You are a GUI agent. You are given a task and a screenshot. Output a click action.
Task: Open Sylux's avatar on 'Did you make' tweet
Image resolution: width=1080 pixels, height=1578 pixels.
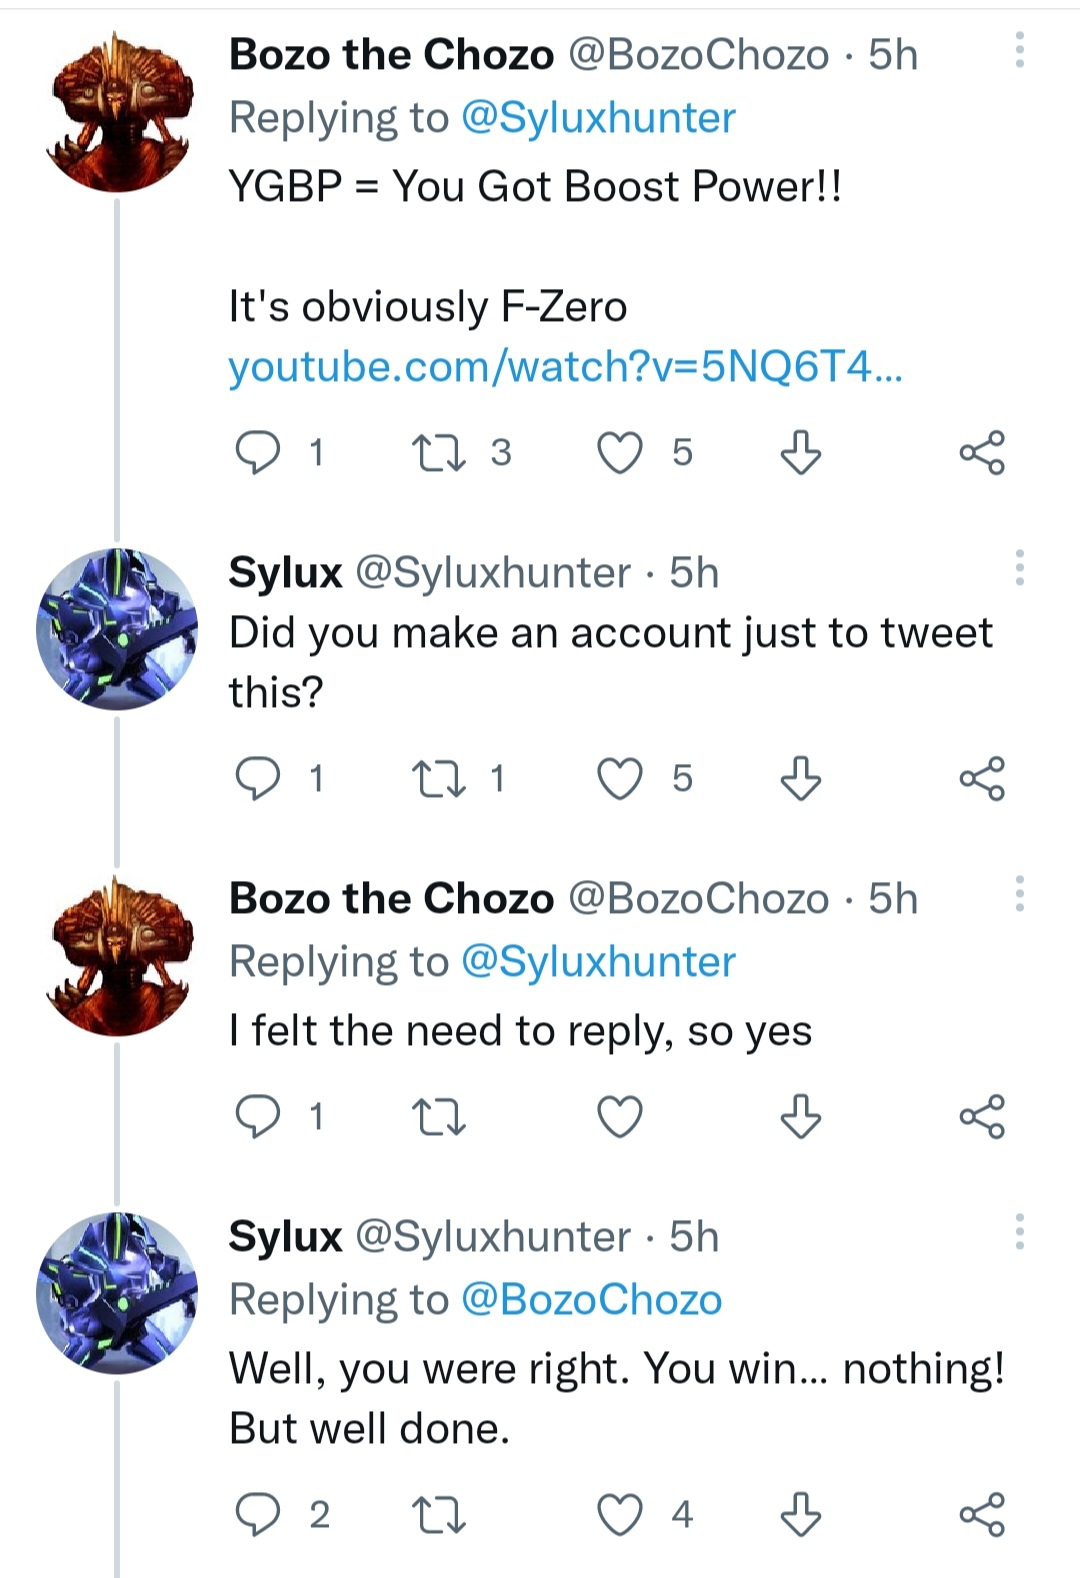point(117,629)
